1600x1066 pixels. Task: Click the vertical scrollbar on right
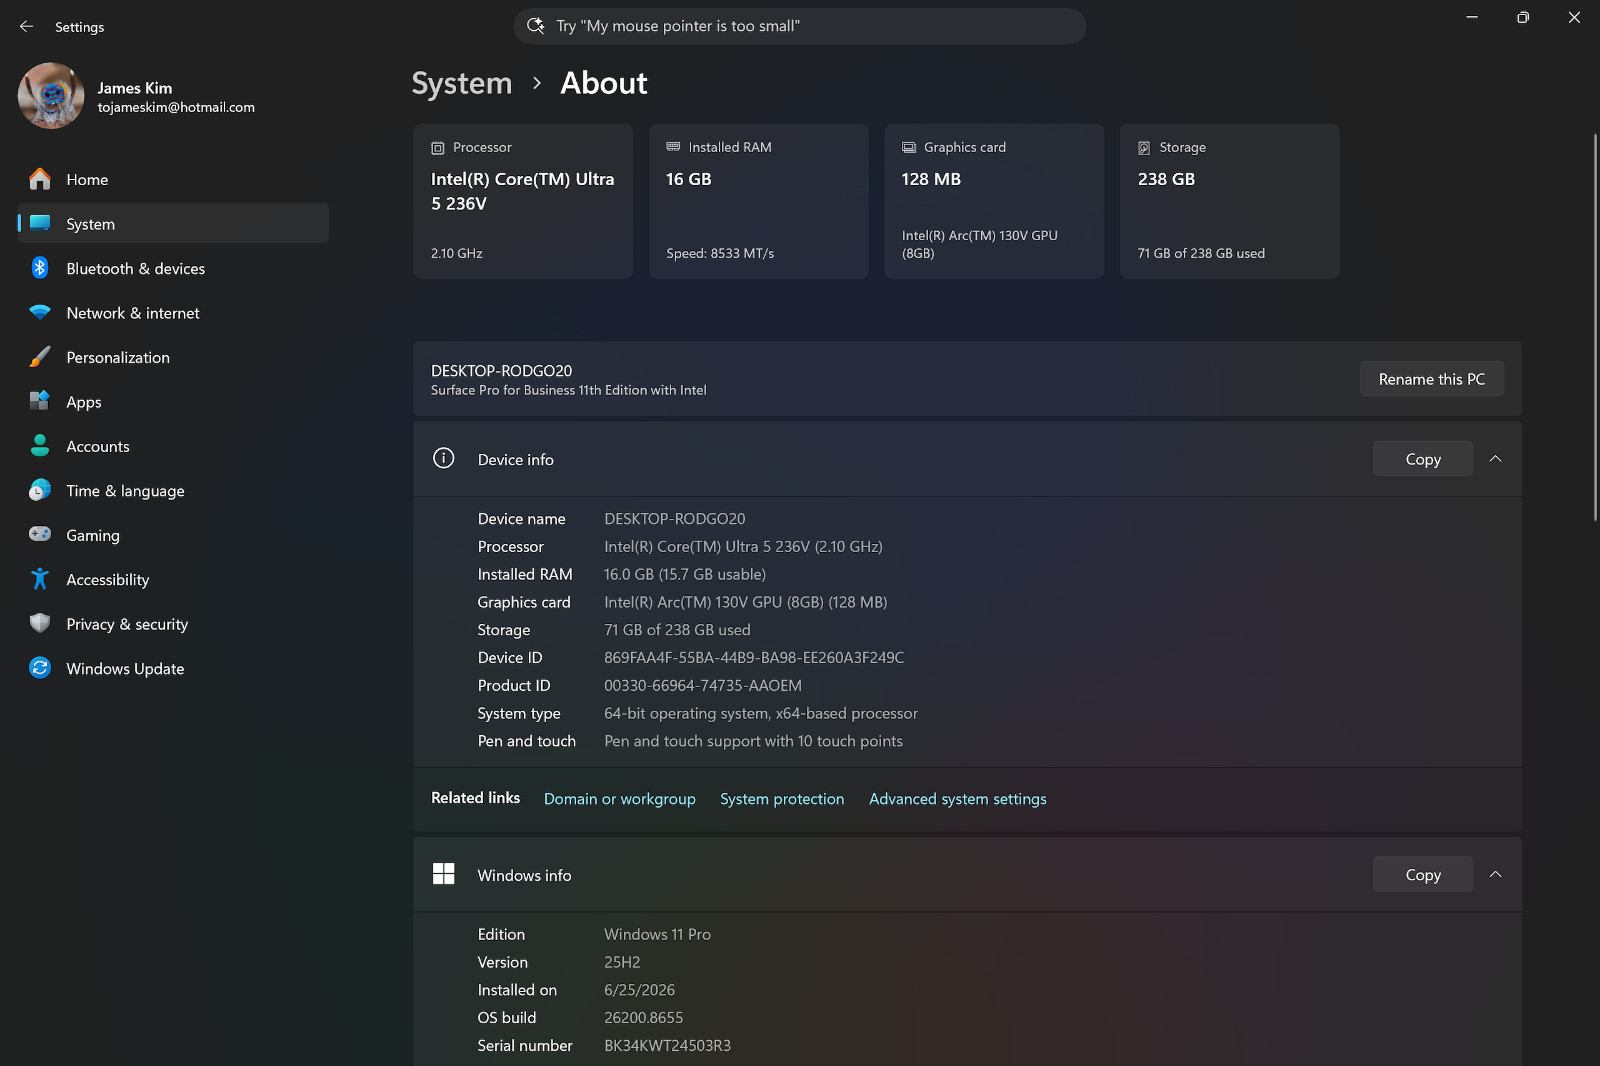tap(1595, 327)
